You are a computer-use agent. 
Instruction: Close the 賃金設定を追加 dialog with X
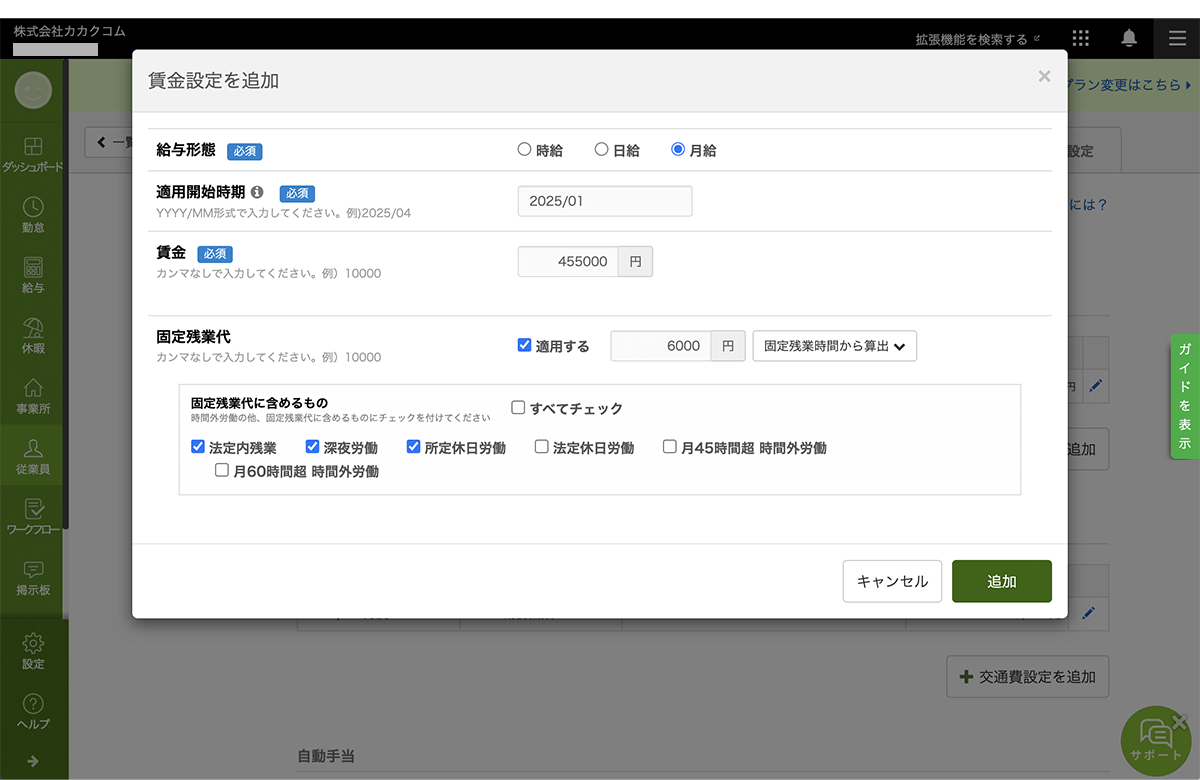point(1044,77)
